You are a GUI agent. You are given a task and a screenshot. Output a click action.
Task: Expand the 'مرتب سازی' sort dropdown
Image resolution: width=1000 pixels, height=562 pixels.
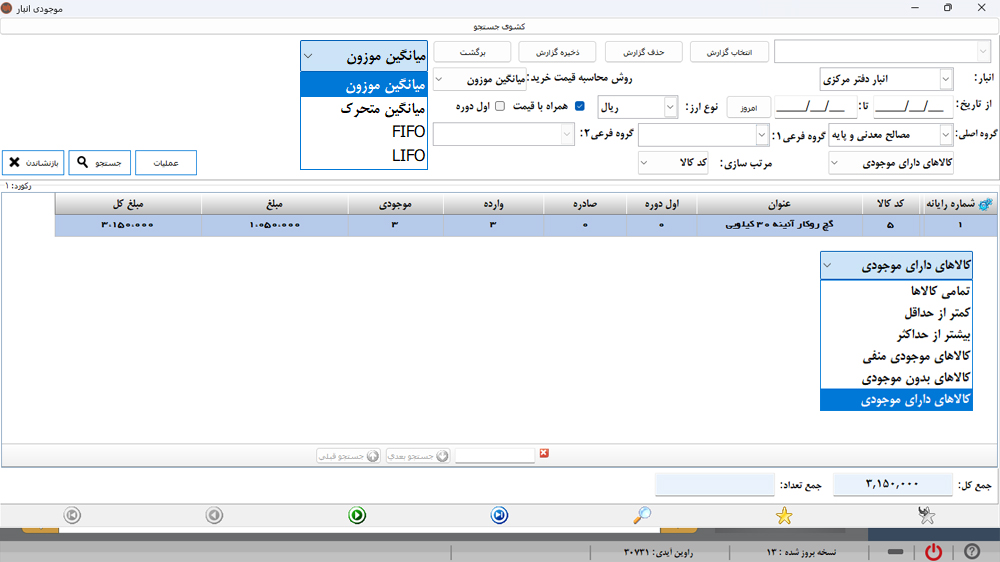645,162
